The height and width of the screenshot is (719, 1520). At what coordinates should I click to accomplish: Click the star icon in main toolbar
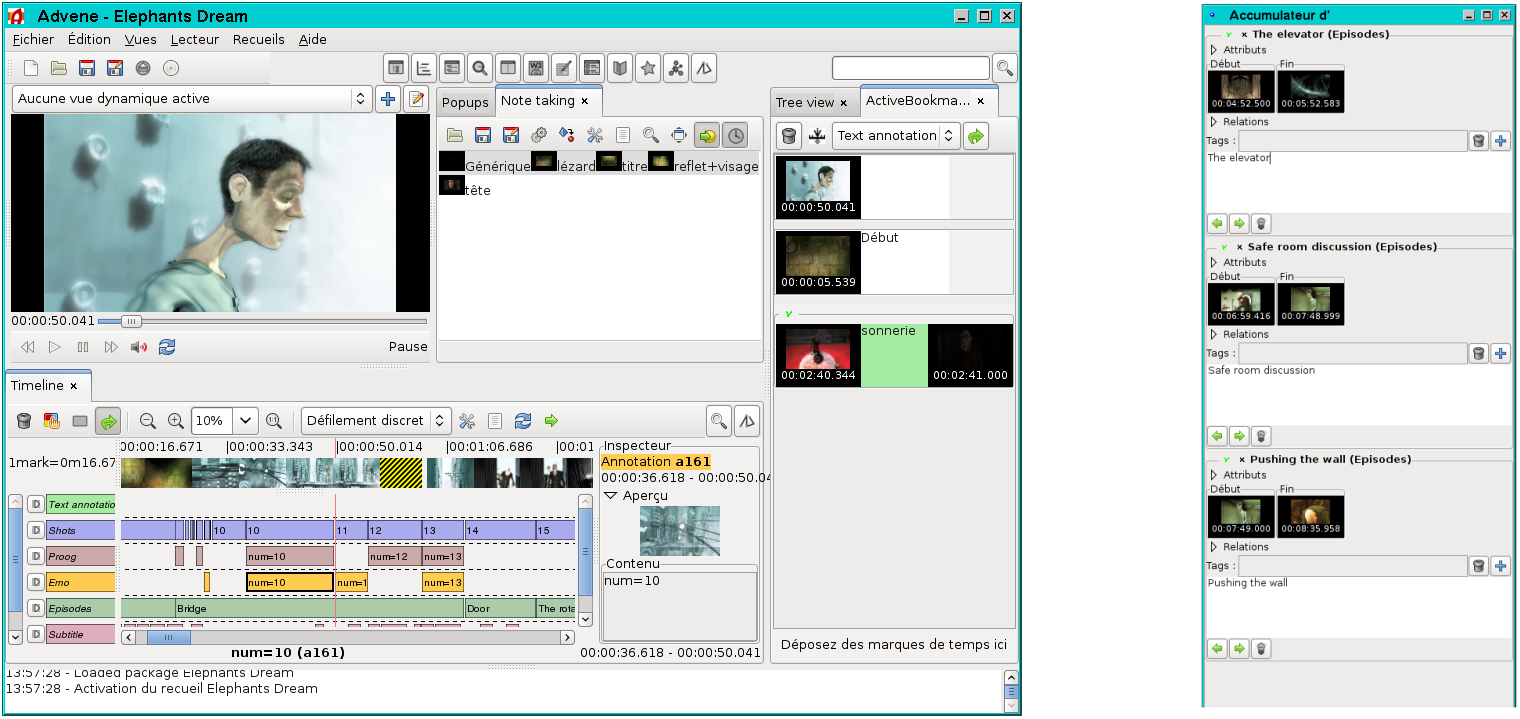click(x=648, y=68)
